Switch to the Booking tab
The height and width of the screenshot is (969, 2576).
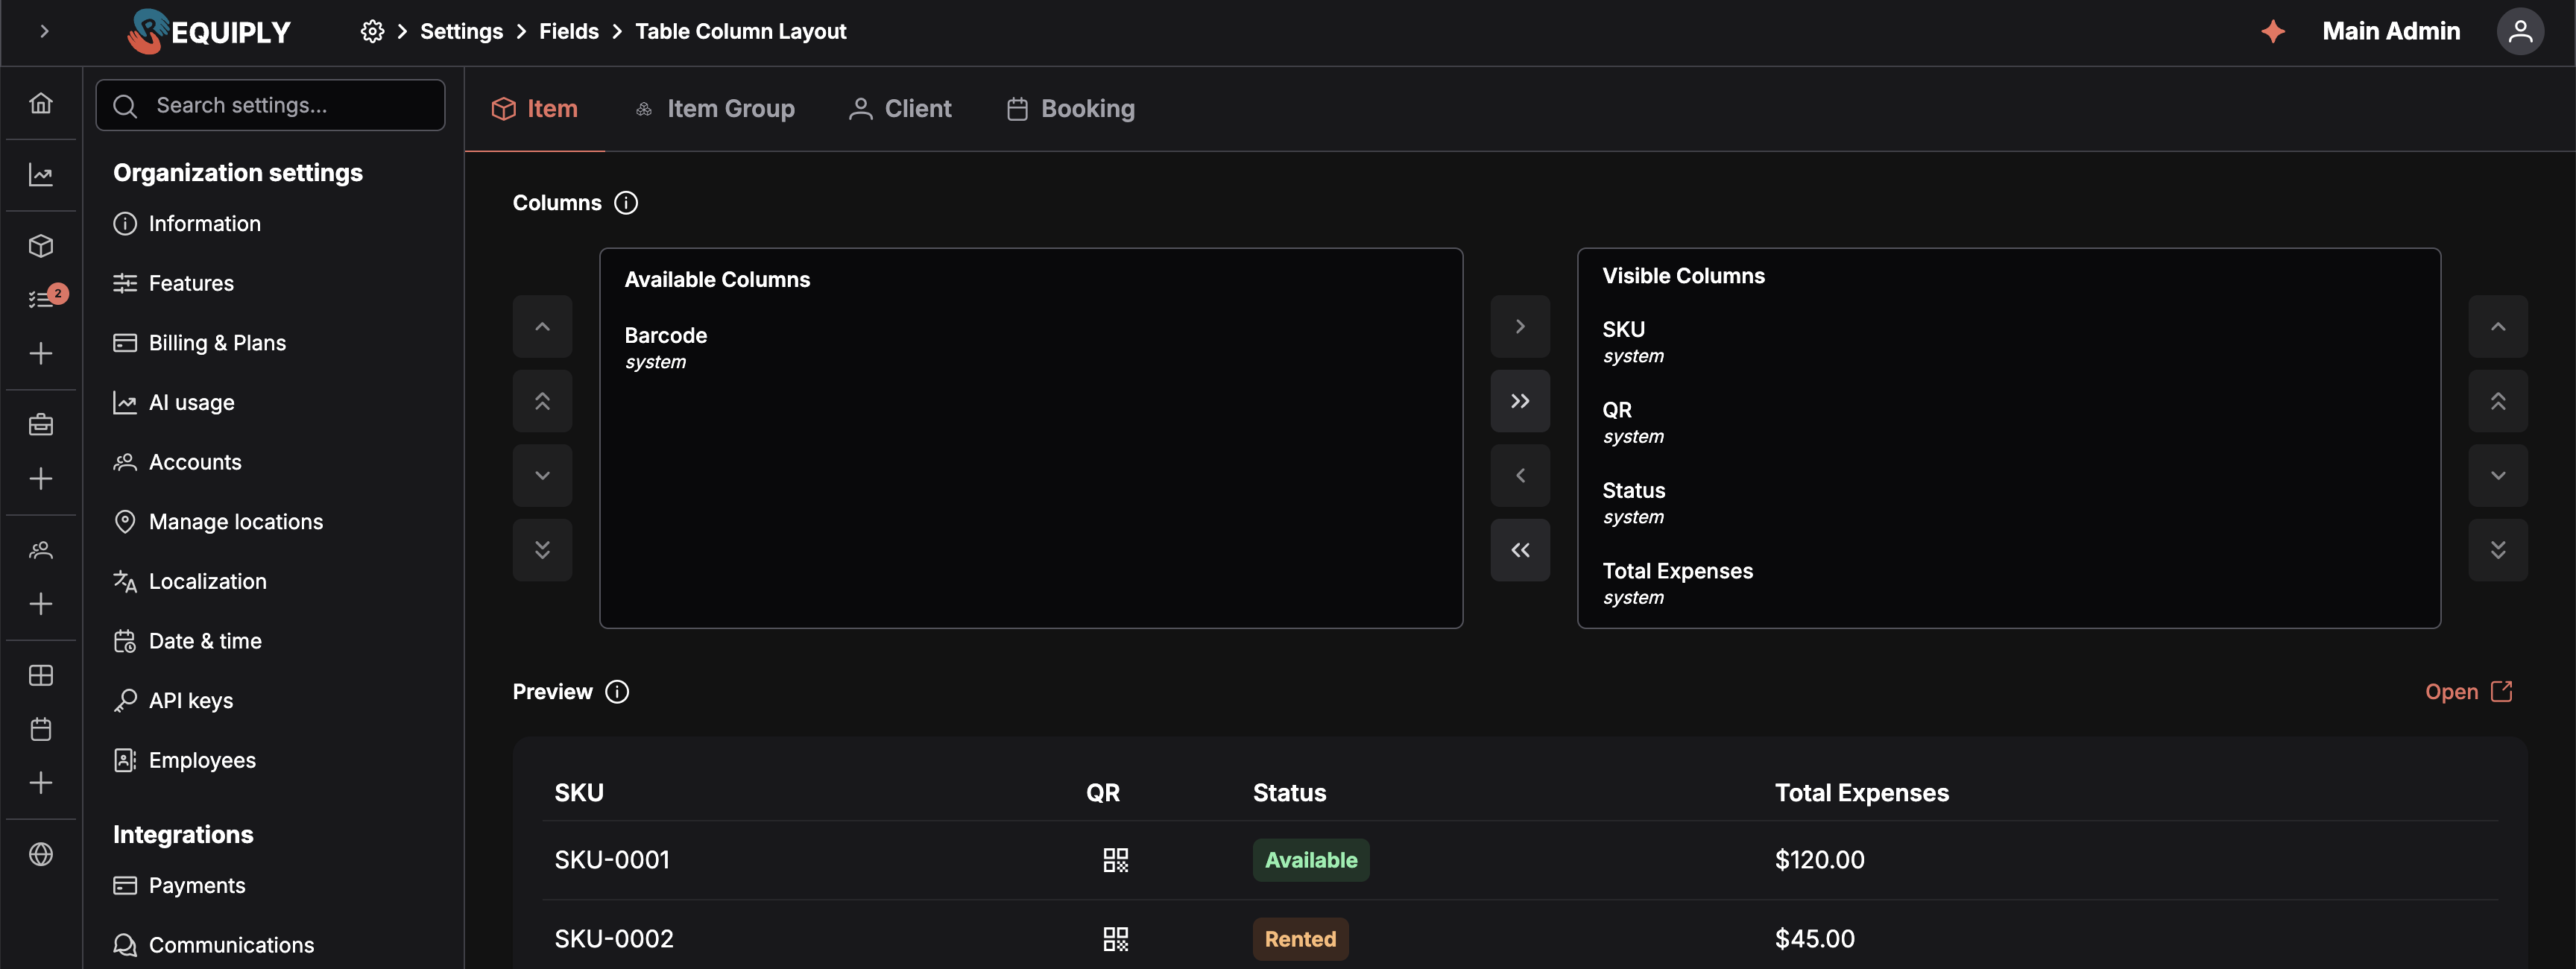click(1071, 109)
